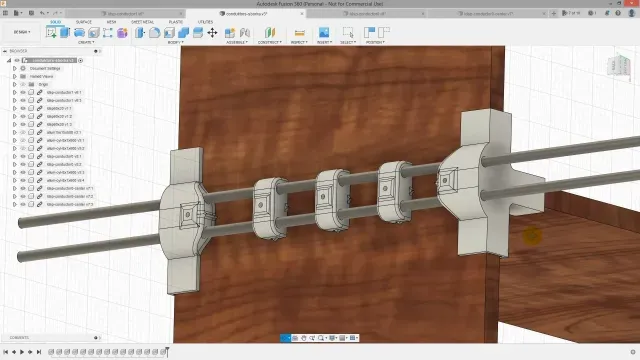The width and height of the screenshot is (640, 360).
Task: Switch to the PLASTIC tab
Action: (x=176, y=22)
